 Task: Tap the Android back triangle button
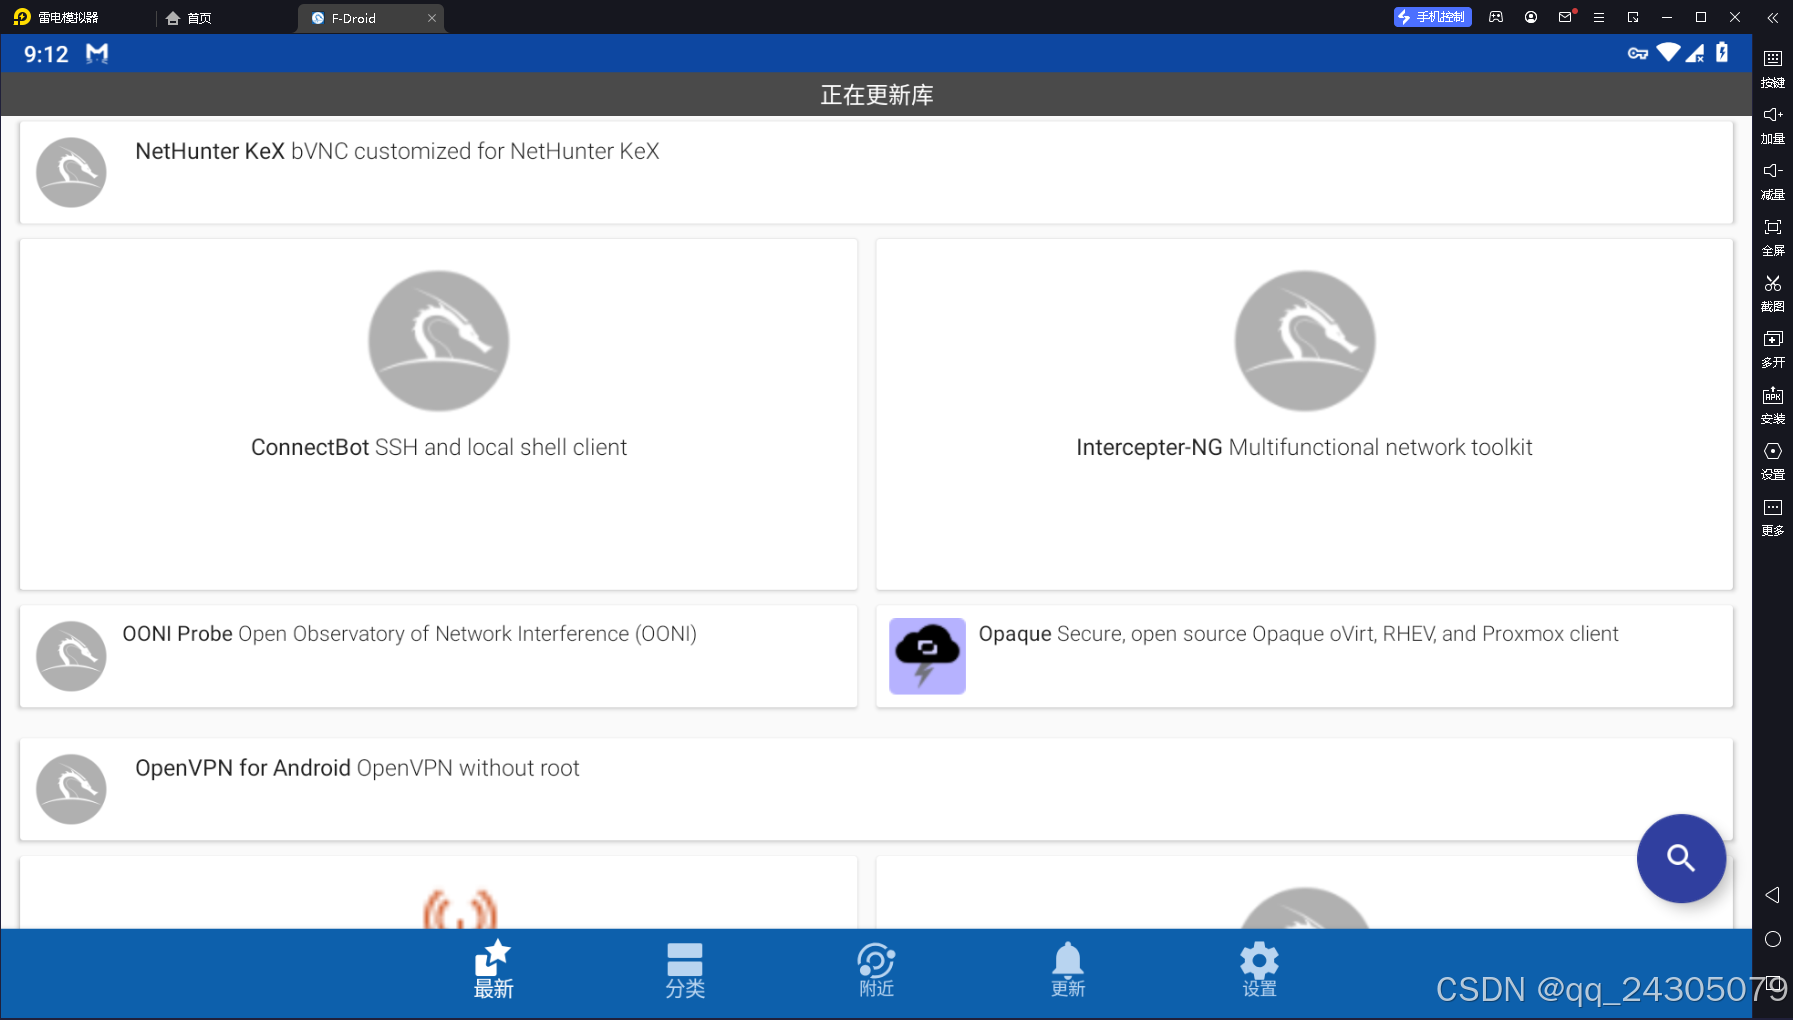tap(1772, 895)
